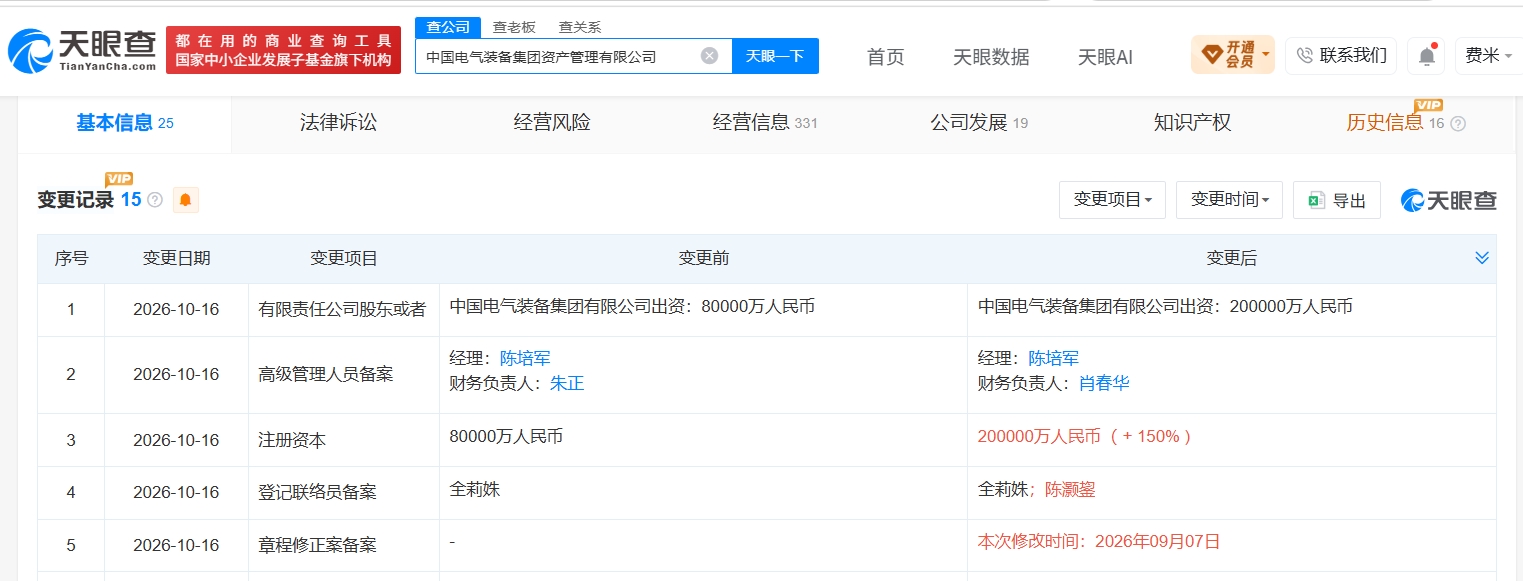The height and width of the screenshot is (581, 1523).
Task: Click the 天眼一下 search button
Action: point(775,56)
